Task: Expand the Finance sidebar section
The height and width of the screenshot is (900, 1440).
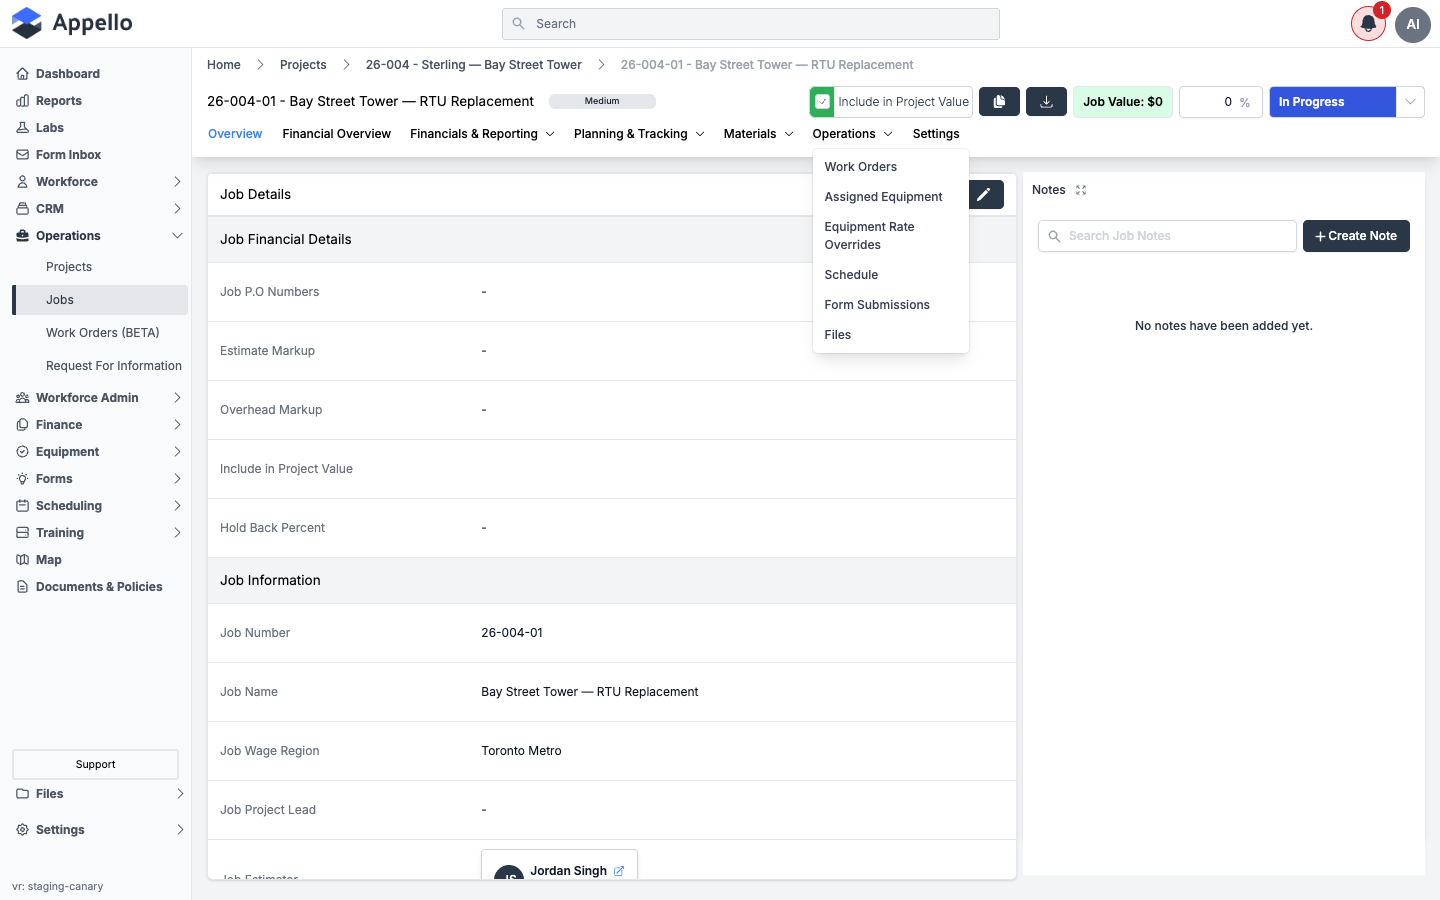Action: click(100, 425)
